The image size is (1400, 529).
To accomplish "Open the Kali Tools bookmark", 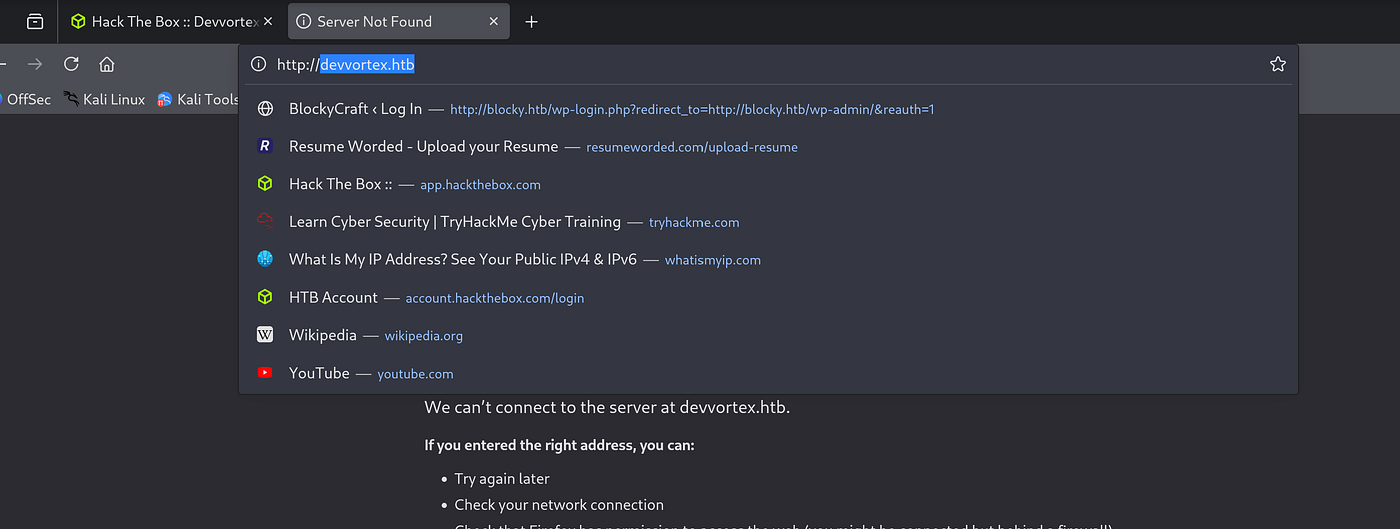I will [198, 99].
